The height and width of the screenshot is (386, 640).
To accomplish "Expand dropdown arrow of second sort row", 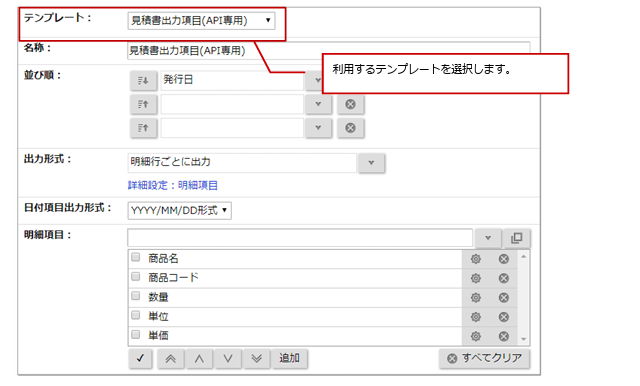I will point(318,104).
